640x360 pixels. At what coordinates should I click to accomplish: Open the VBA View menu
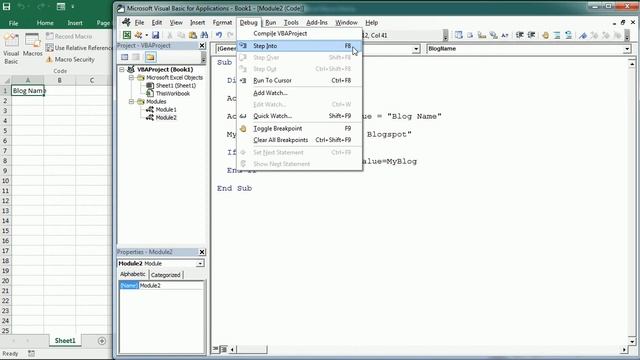tap(176, 23)
